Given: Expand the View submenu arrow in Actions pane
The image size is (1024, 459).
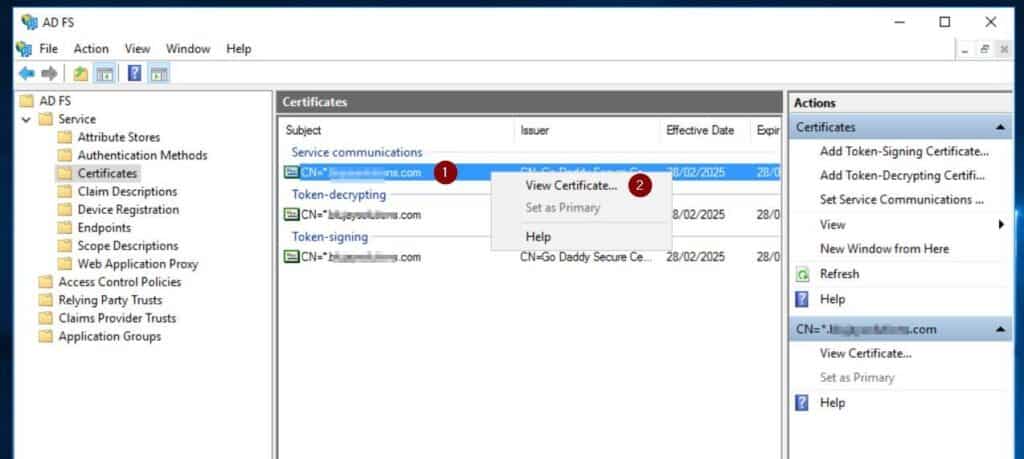Looking at the screenshot, I should click(1001, 225).
